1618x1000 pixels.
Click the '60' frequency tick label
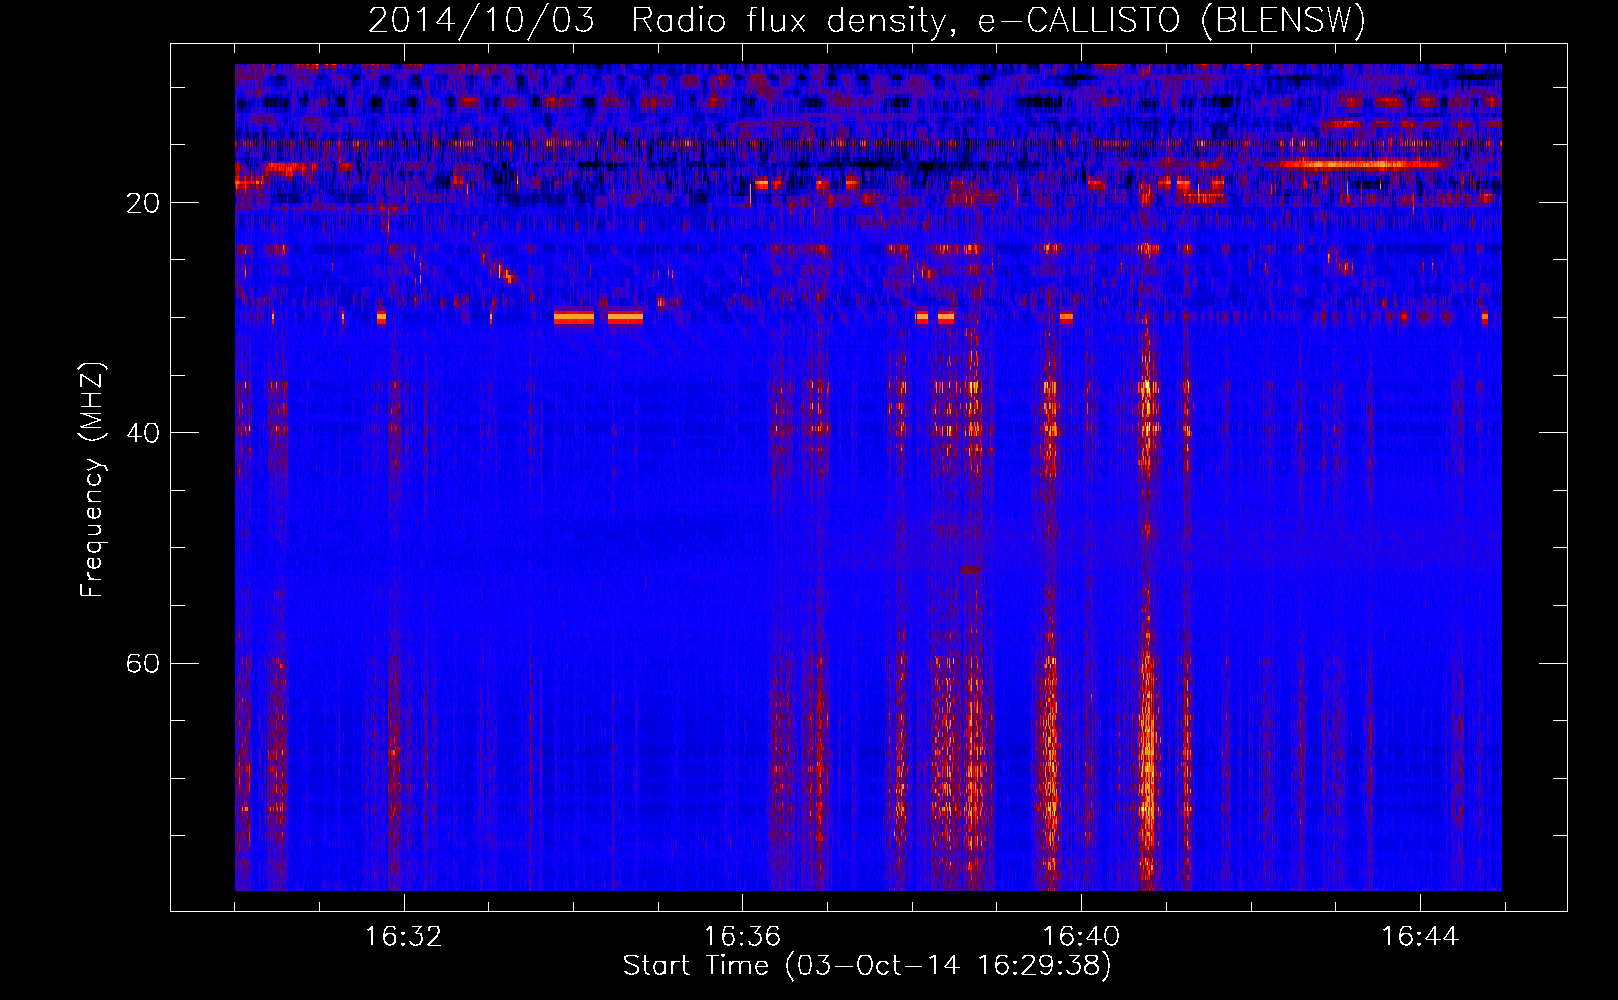tap(143, 663)
